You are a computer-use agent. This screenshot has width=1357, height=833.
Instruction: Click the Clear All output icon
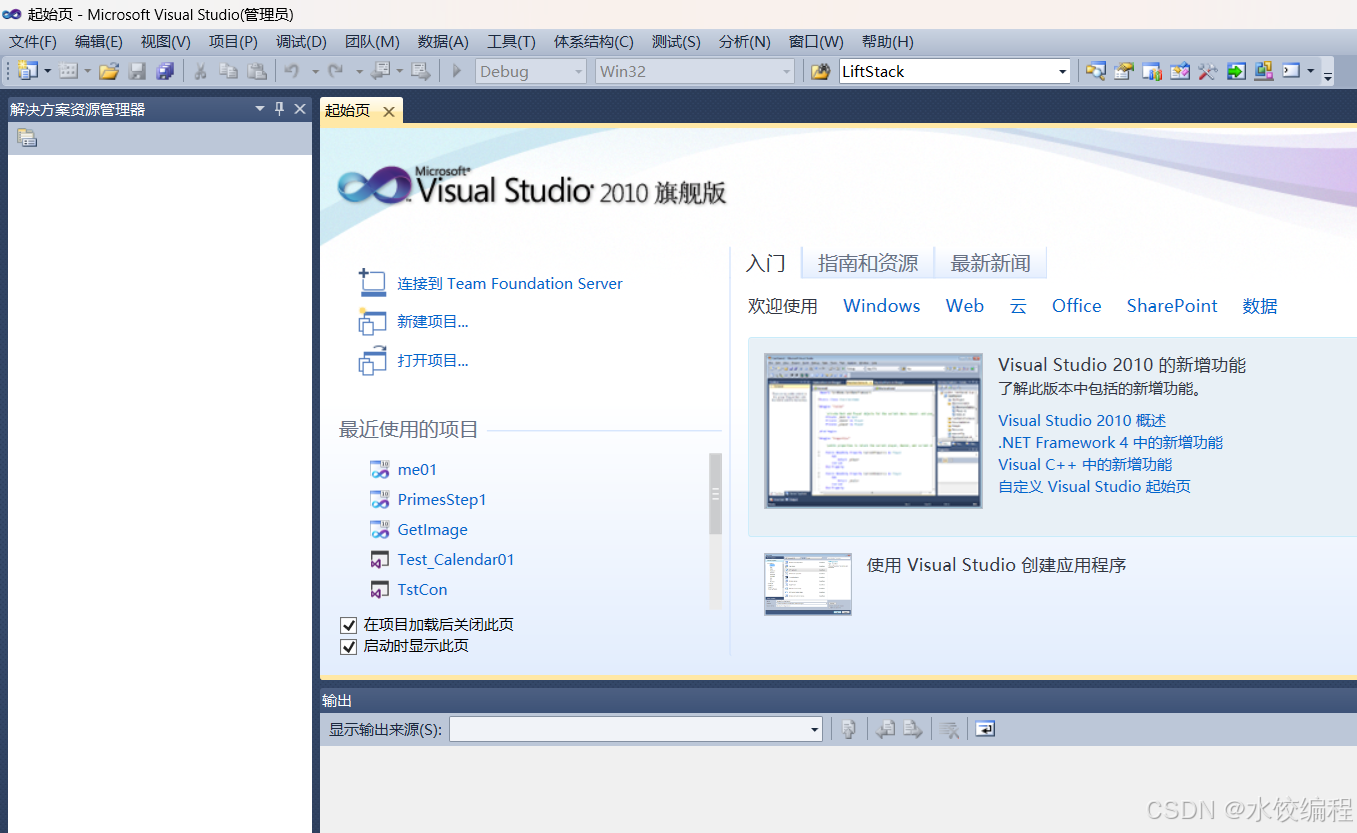coord(950,729)
